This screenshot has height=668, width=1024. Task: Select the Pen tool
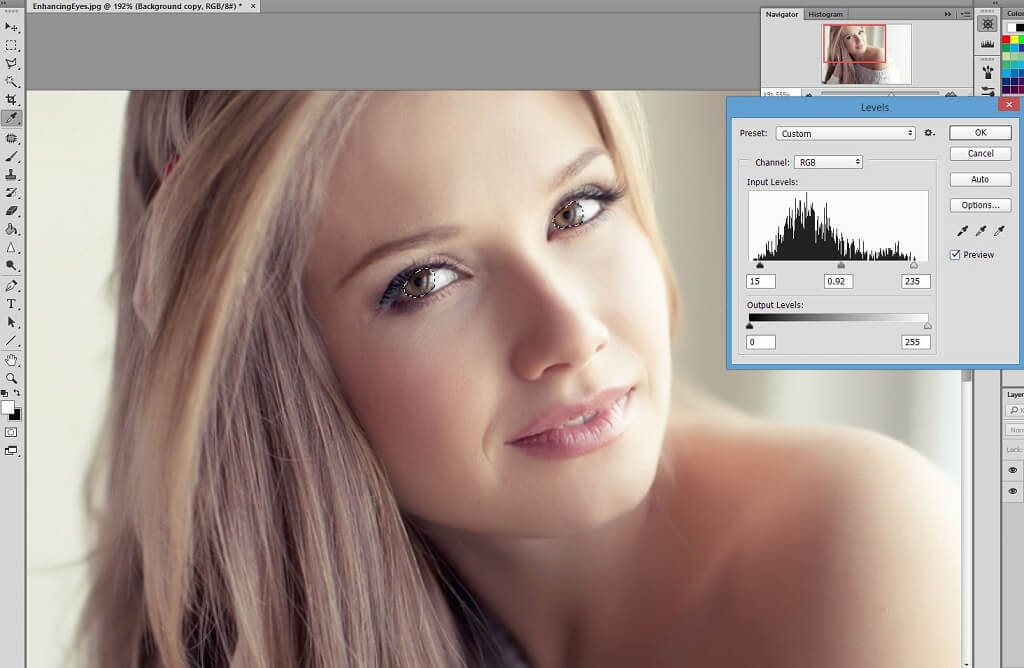point(11,286)
